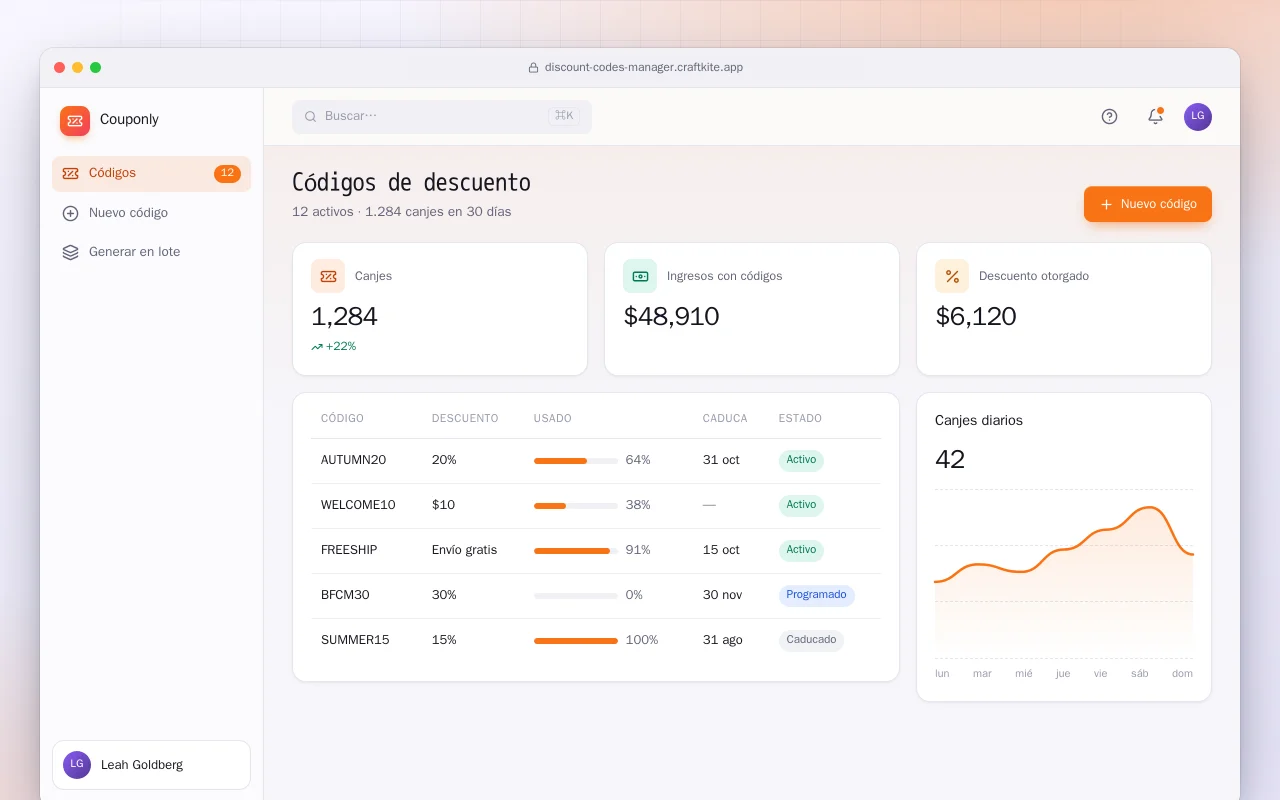
Task: Click the SUMMER15 usage progress bar
Action: pyautogui.click(x=576, y=641)
